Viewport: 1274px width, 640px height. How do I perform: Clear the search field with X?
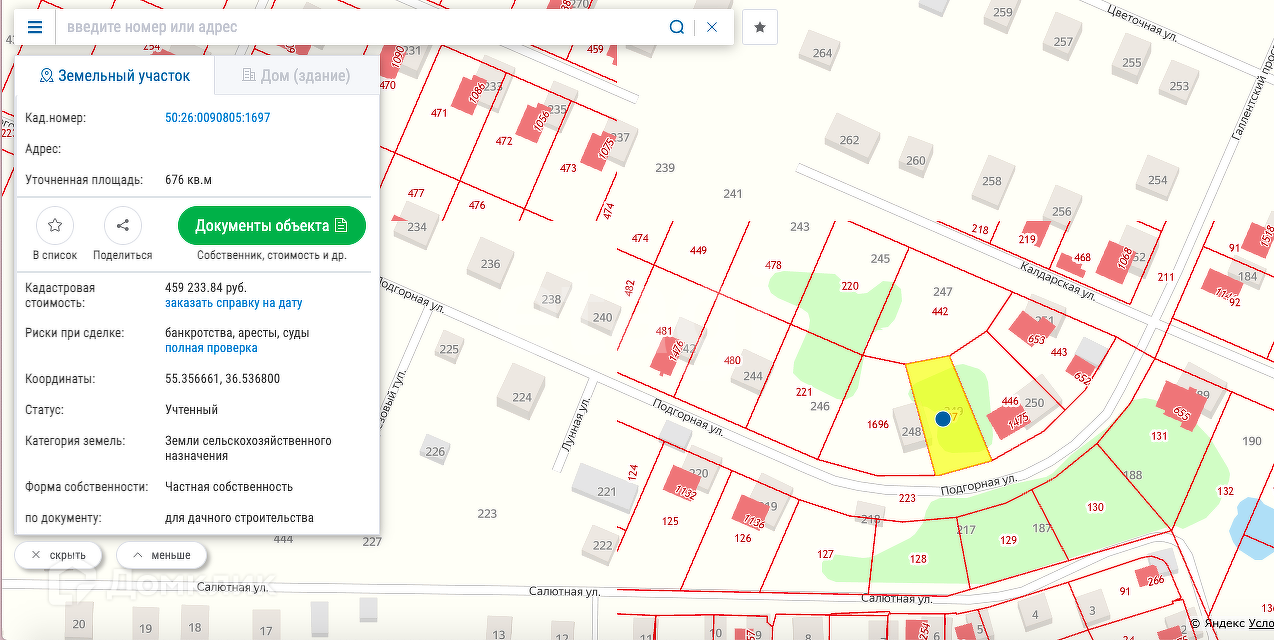coord(712,27)
